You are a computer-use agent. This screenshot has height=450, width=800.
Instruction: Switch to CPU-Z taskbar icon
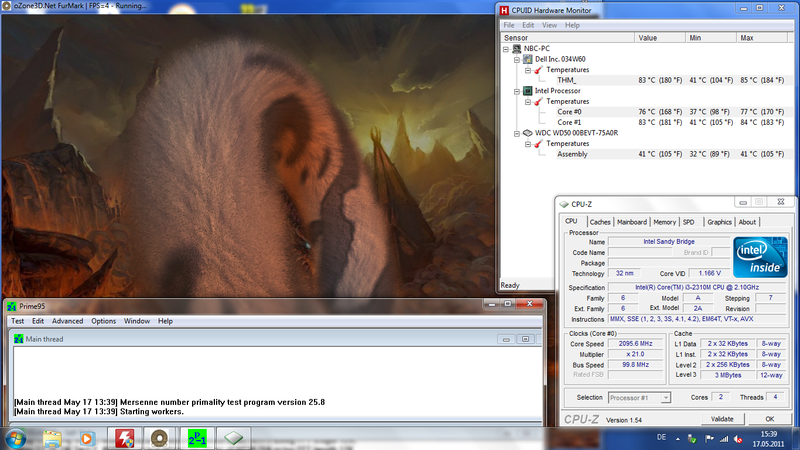[x=233, y=439]
